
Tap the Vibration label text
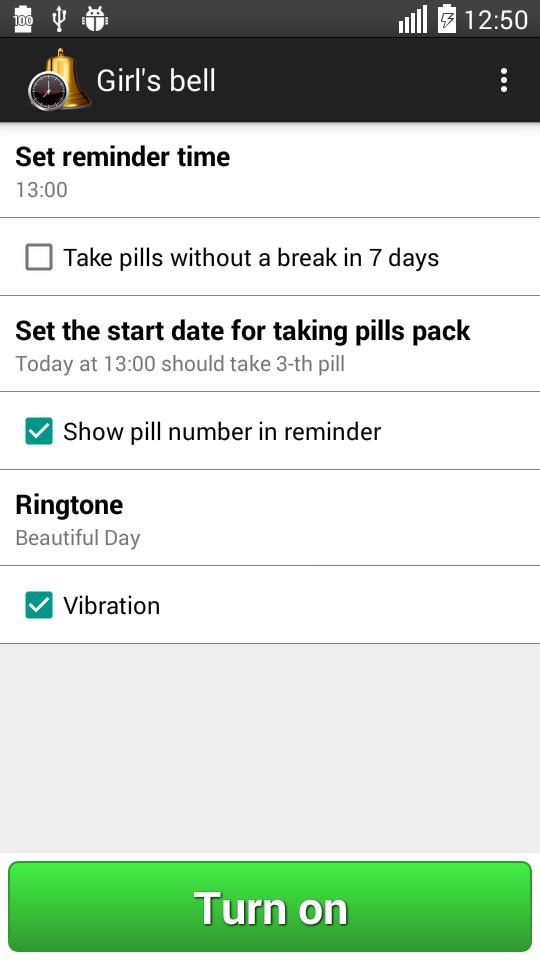coord(111,606)
